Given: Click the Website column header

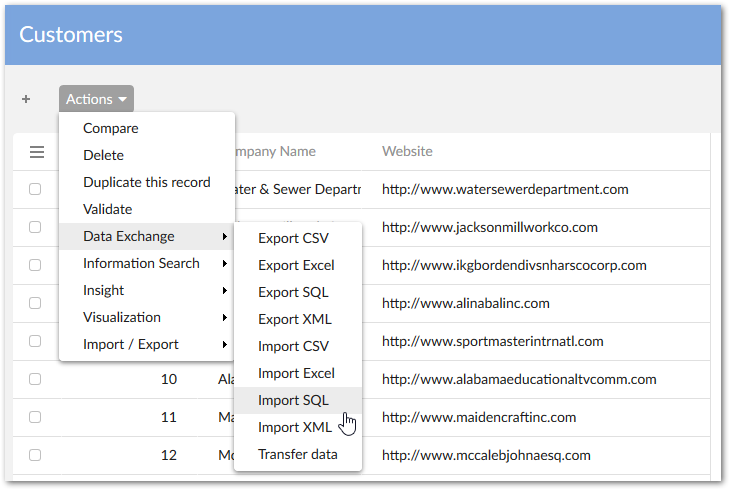Looking at the screenshot, I should [407, 151].
